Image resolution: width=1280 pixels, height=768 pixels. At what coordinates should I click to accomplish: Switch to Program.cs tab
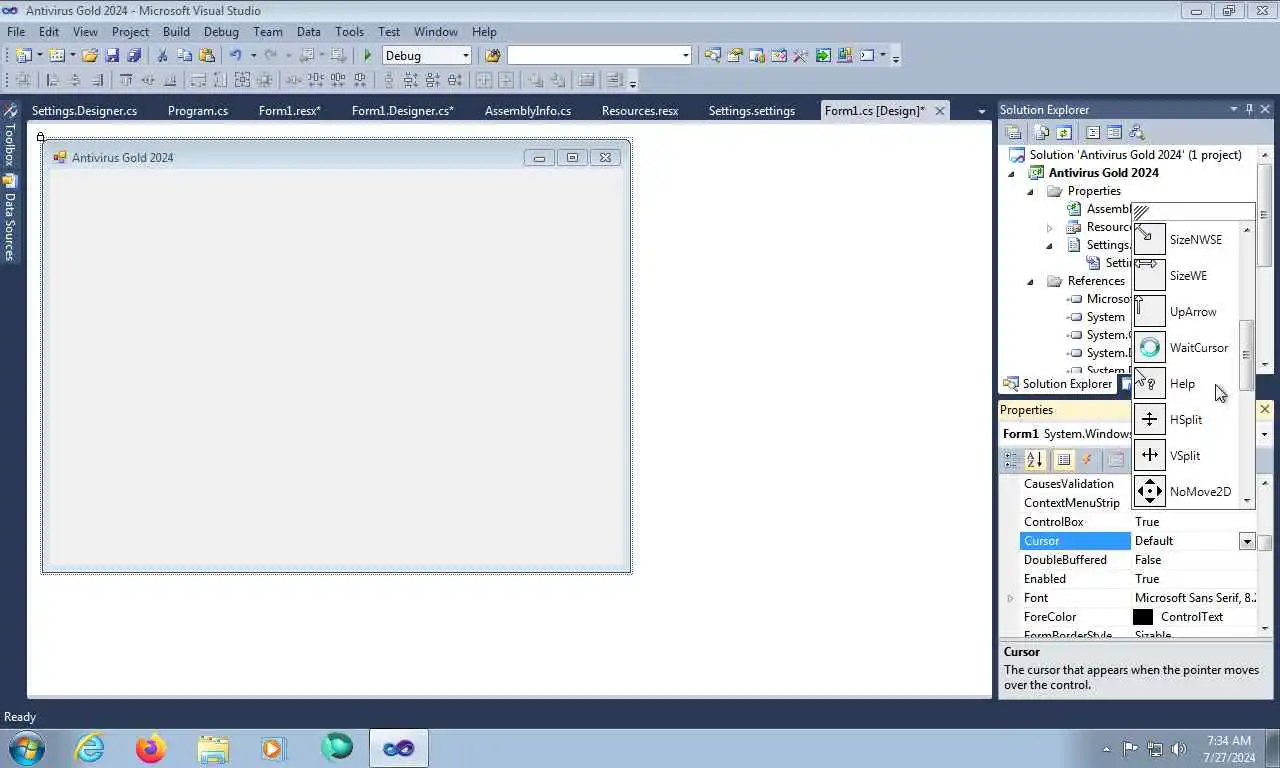[x=198, y=111]
